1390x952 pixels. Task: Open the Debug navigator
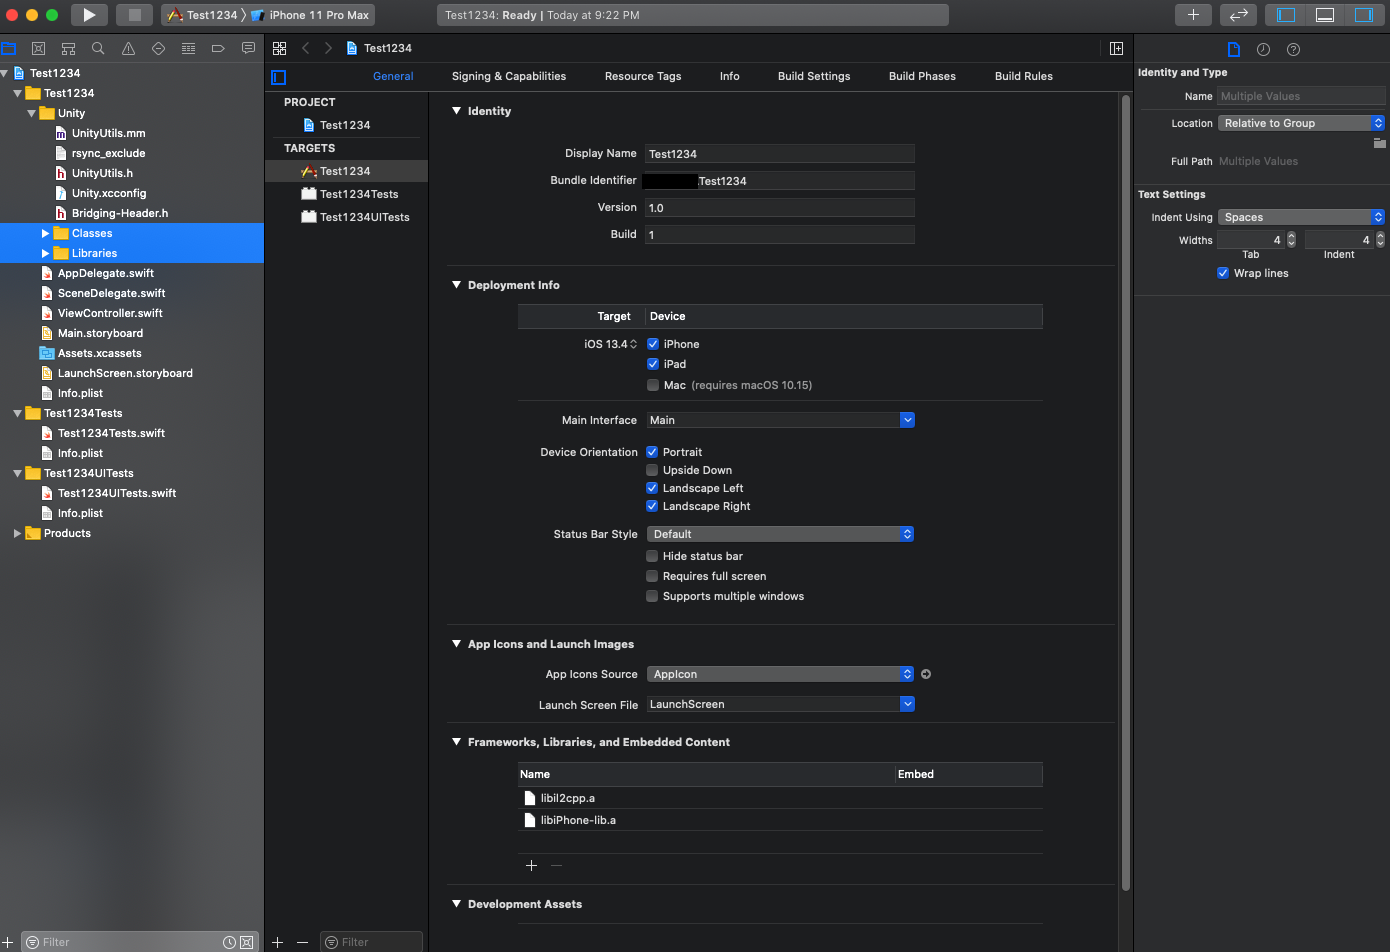click(x=188, y=48)
